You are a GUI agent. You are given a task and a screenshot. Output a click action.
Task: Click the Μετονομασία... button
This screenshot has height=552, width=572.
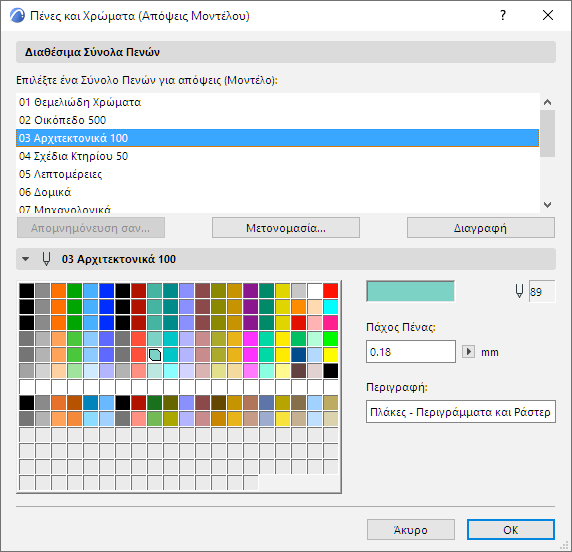pos(286,228)
